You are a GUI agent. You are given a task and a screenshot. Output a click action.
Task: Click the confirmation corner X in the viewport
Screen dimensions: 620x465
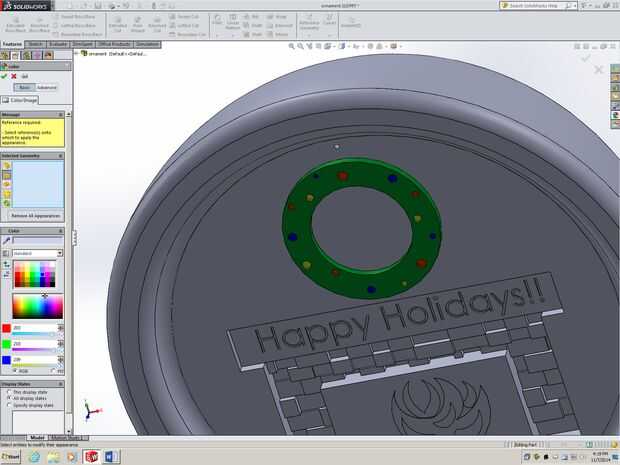coord(599,70)
